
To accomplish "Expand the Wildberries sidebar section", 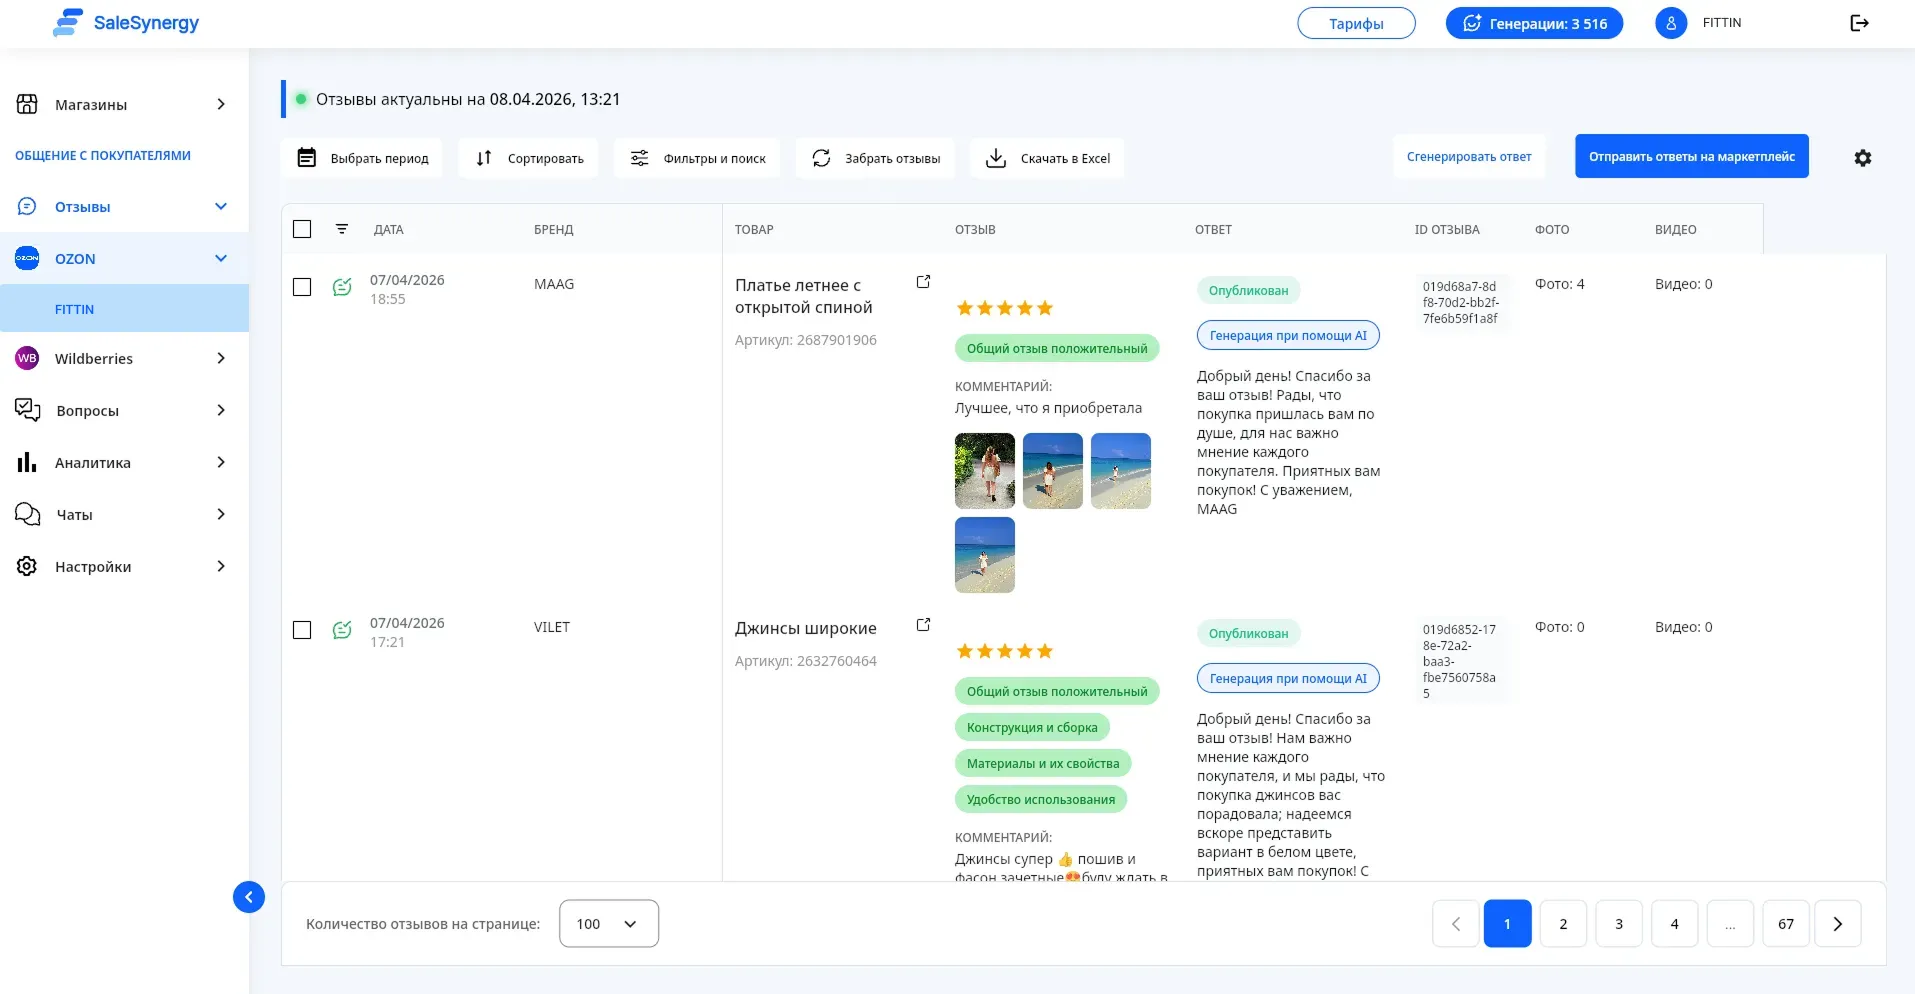I will pos(124,359).
